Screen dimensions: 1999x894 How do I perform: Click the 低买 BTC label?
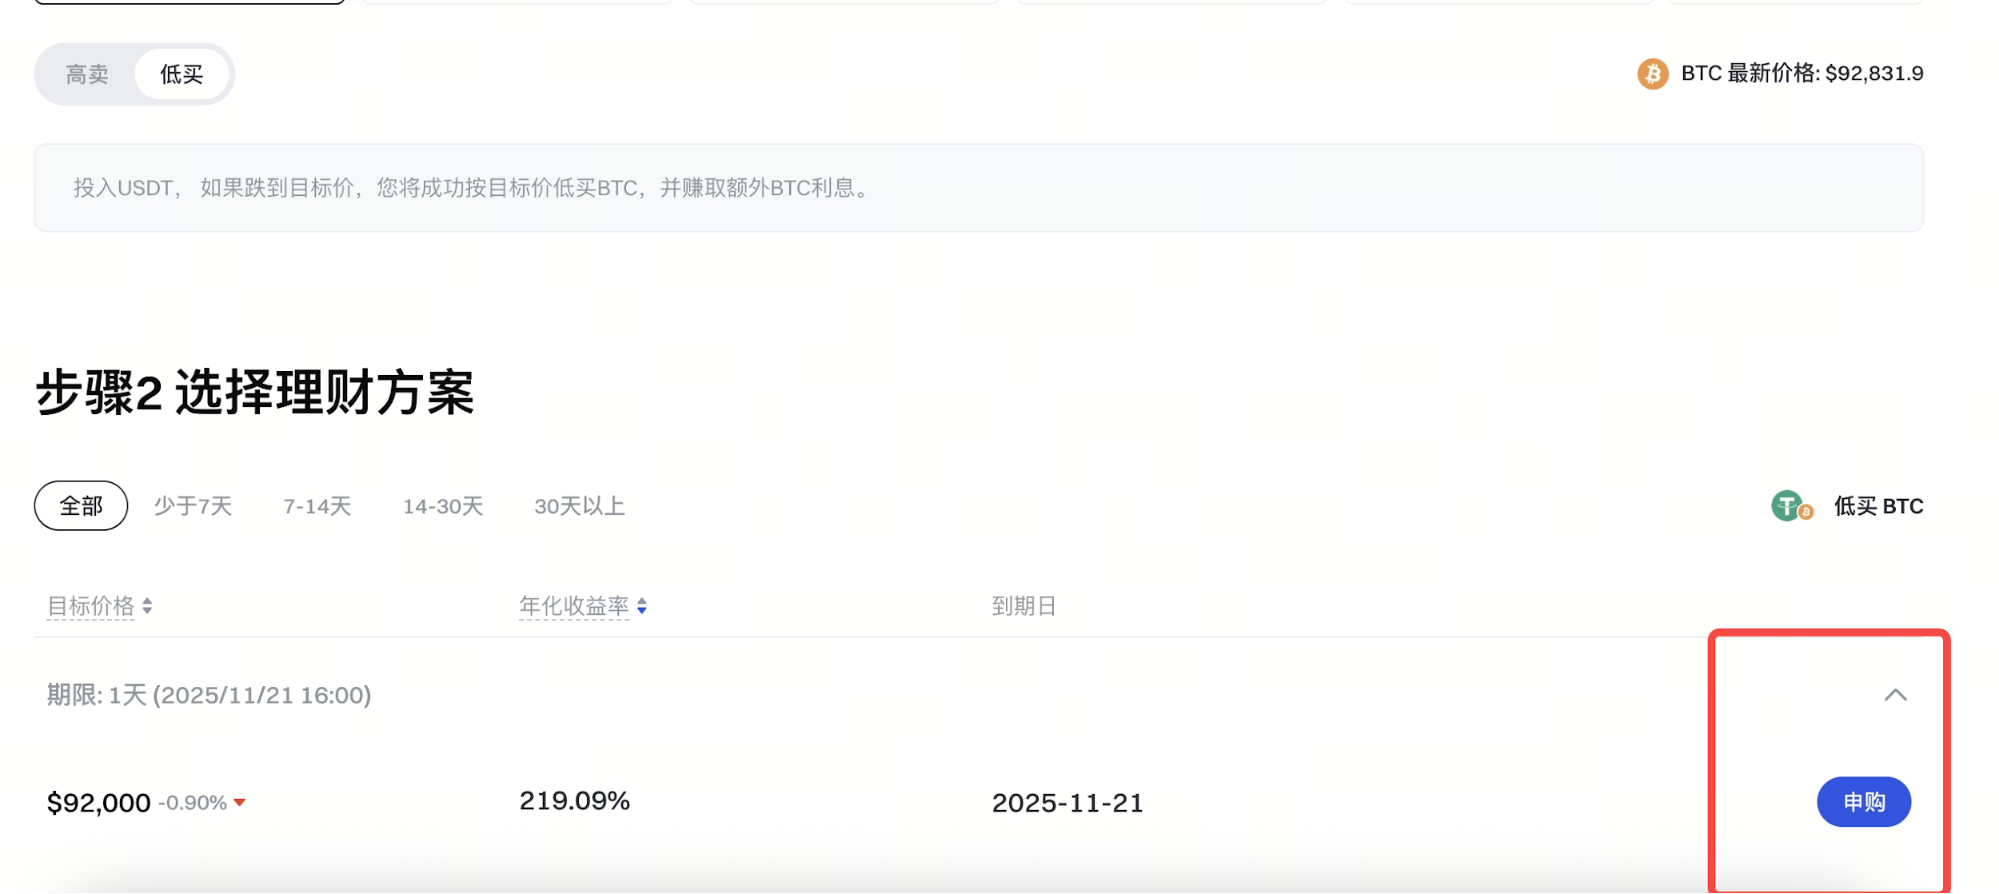click(x=1878, y=506)
